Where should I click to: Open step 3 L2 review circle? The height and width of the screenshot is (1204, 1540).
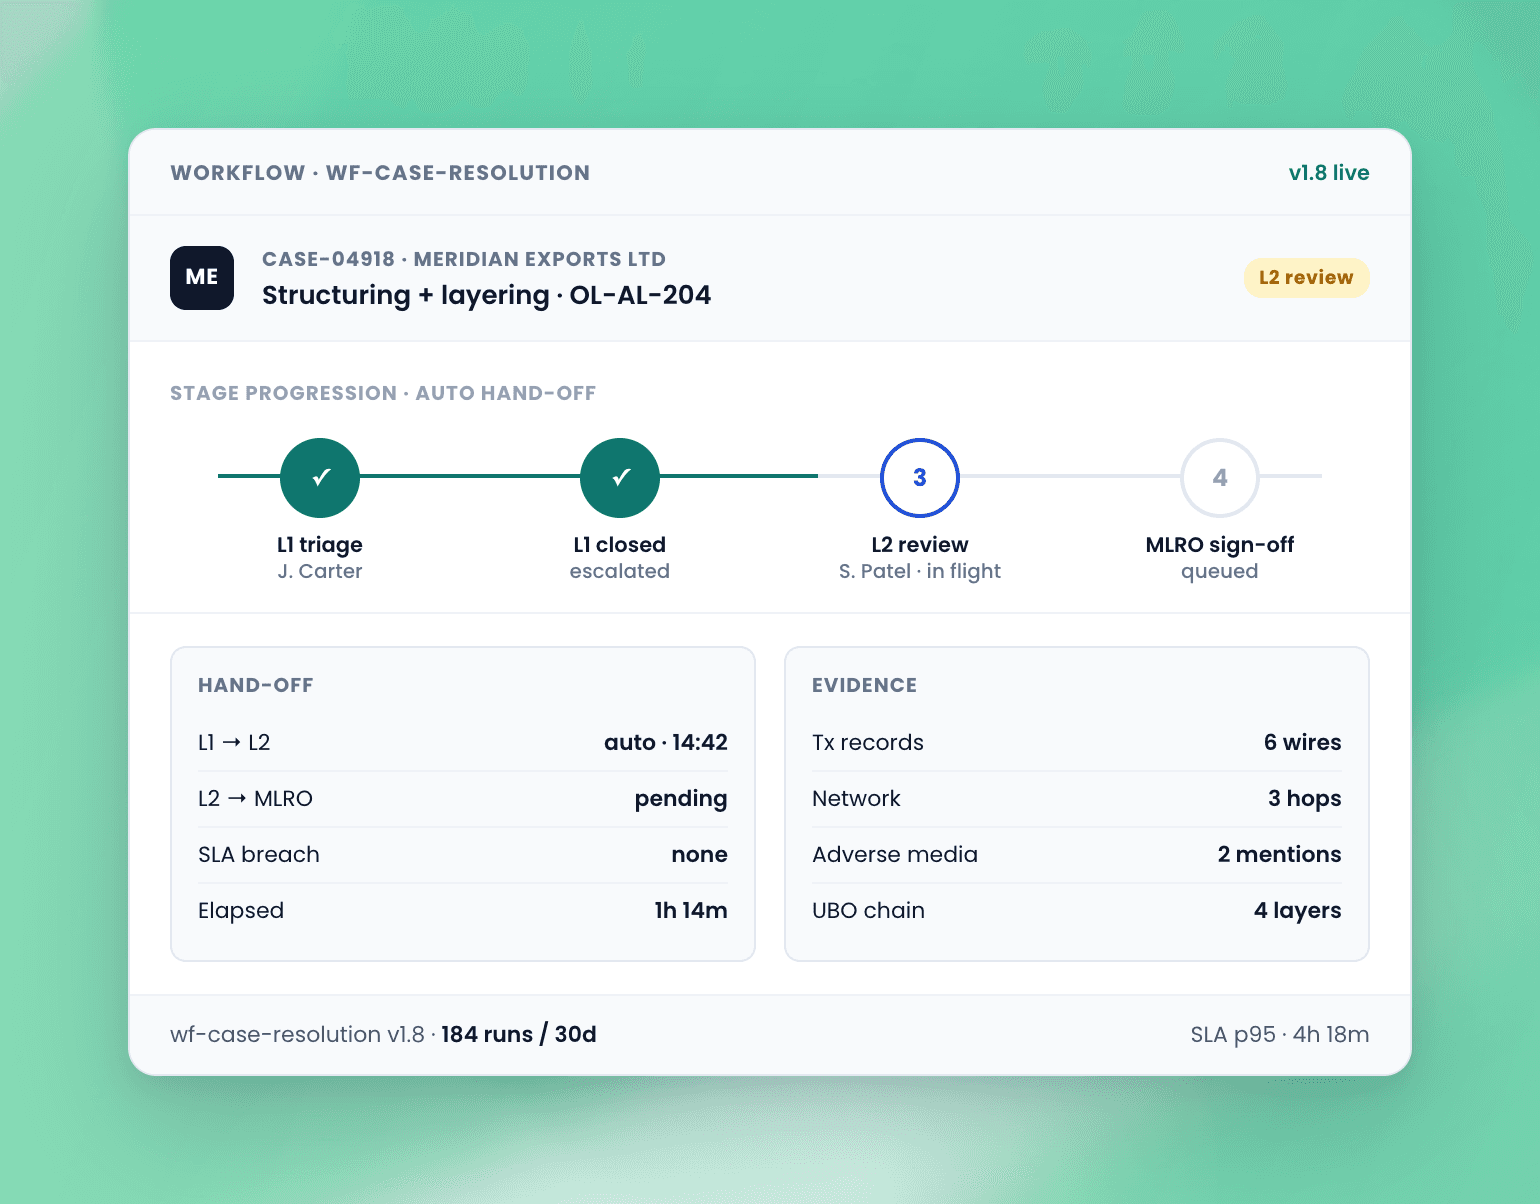pos(920,478)
